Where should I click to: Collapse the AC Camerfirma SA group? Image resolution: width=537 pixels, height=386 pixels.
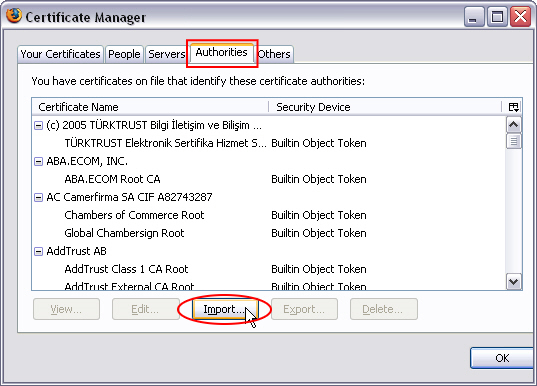(x=38, y=198)
